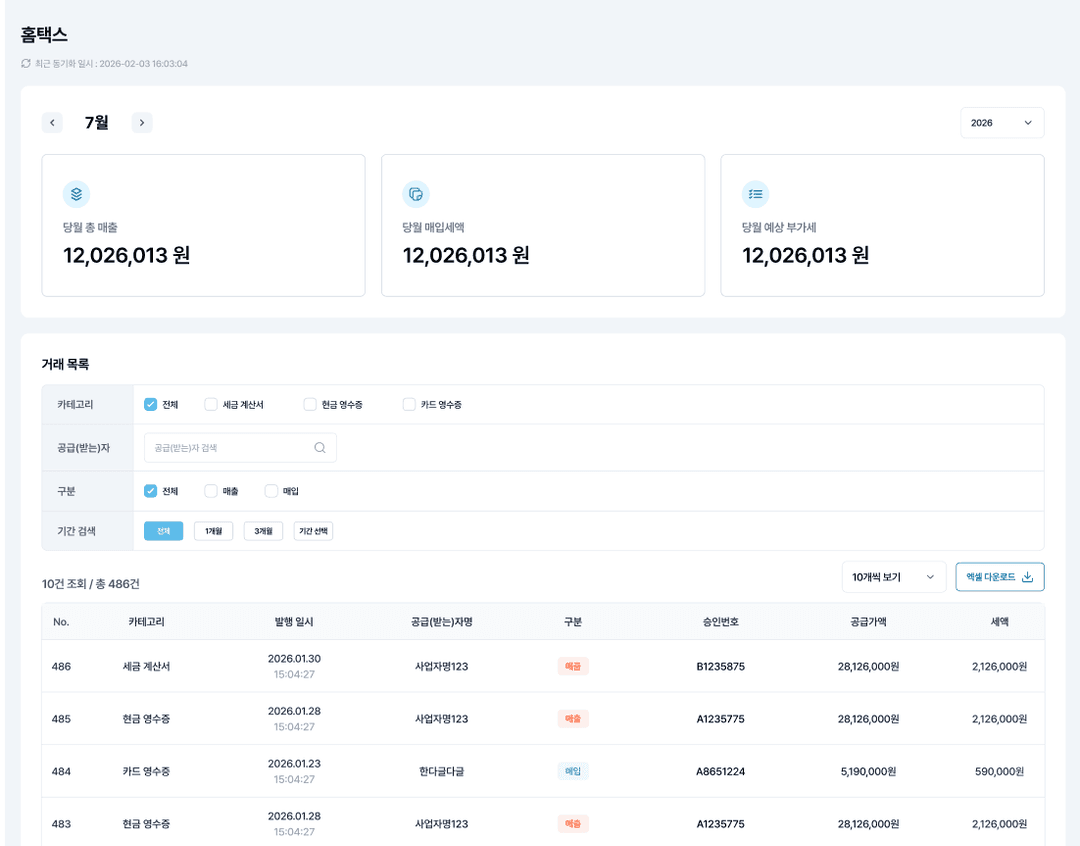Click the 매출 badge in row 483
The height and width of the screenshot is (846, 1080).
[x=573, y=824]
